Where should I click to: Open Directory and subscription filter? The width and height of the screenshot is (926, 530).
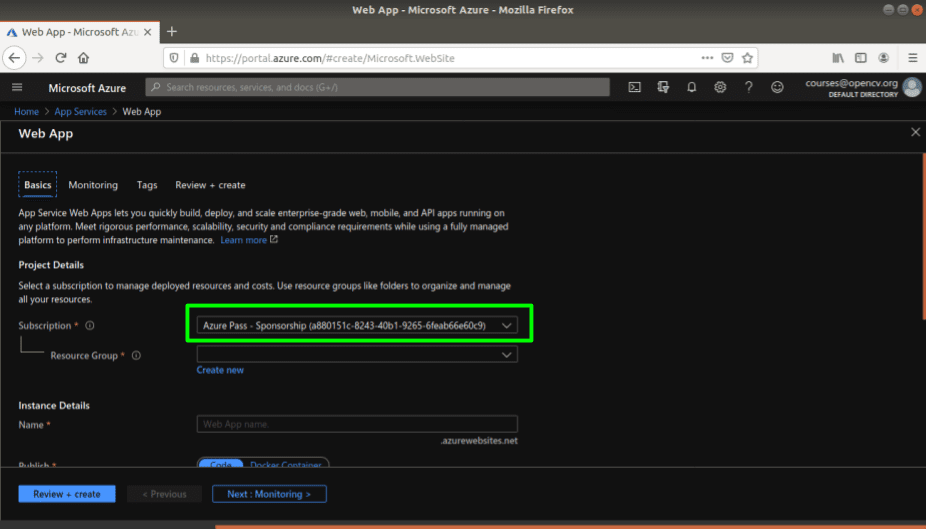(x=663, y=87)
